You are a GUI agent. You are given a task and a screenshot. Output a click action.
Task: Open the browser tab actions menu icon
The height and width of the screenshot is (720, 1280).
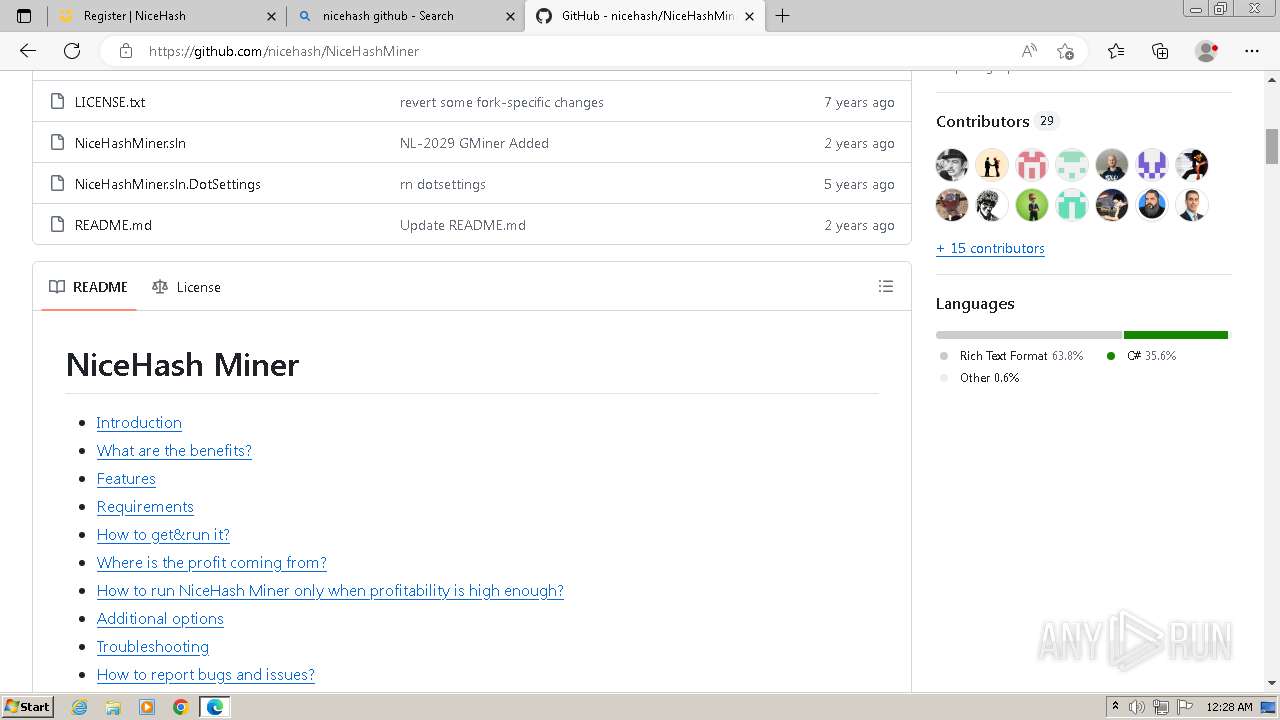coord(24,16)
